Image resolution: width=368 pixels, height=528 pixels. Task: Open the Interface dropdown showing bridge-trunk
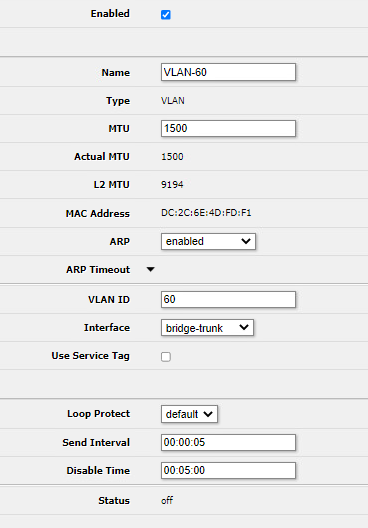pyautogui.click(x=207, y=328)
